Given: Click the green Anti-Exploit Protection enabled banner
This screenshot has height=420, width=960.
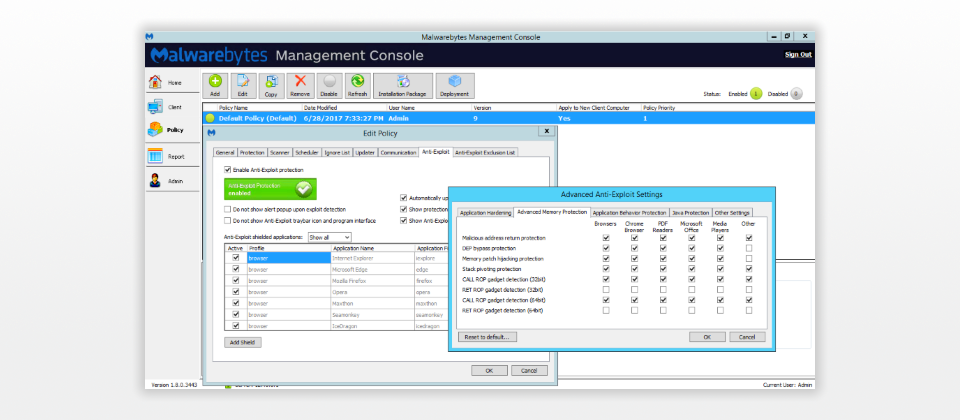Looking at the screenshot, I should tap(270, 189).
